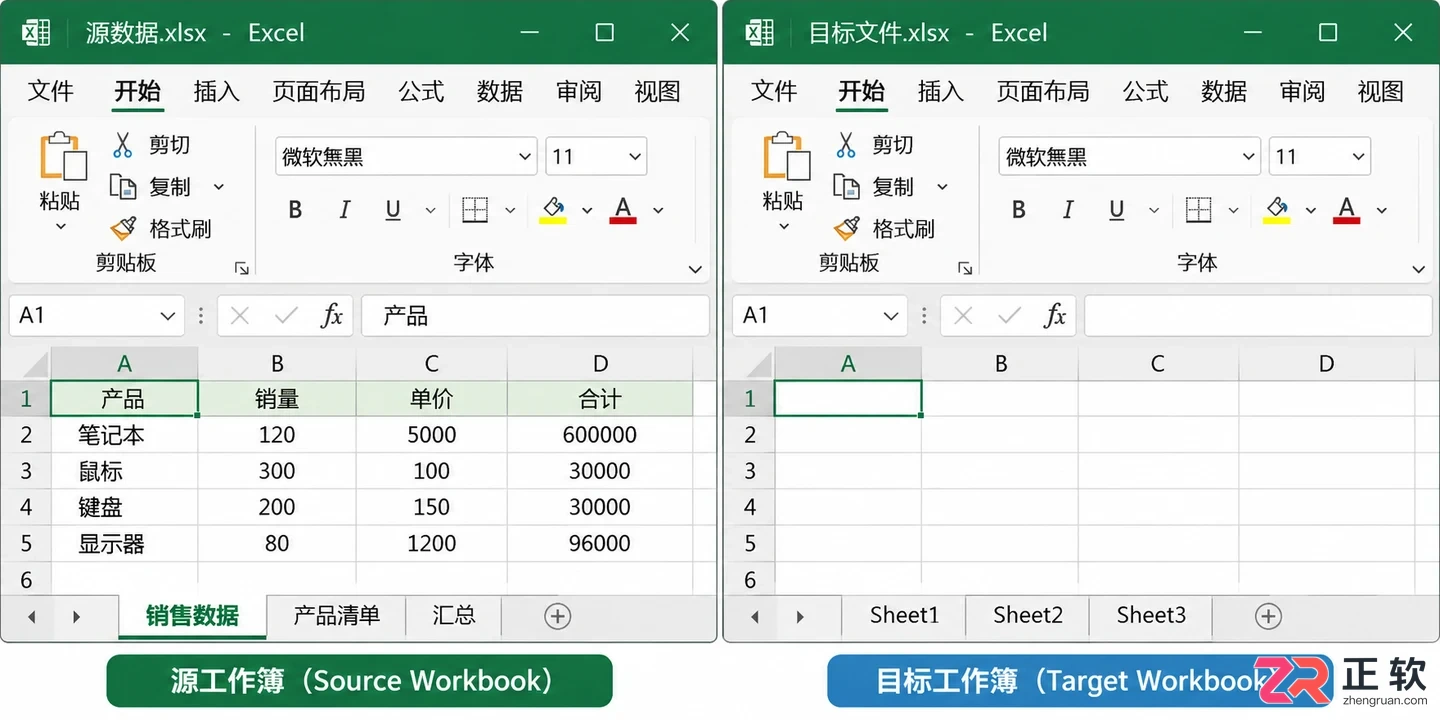Click Paste icon in source workbook window

tap(63, 157)
